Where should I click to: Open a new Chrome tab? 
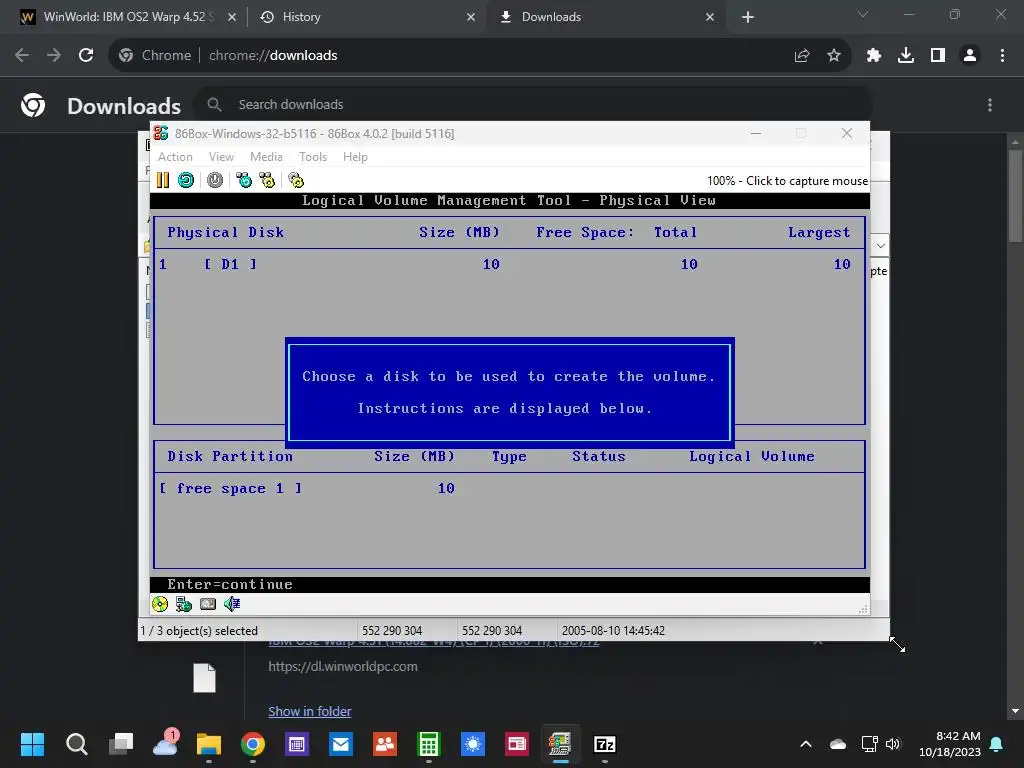[x=748, y=18]
